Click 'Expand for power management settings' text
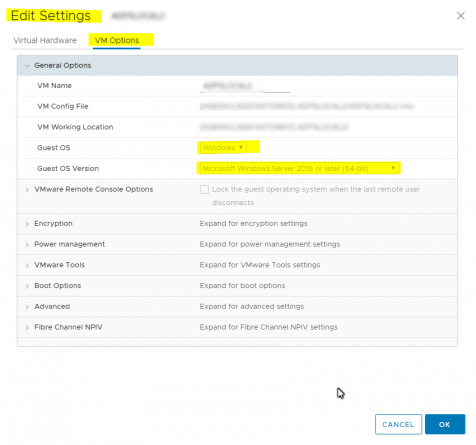This screenshot has height=445, width=476. (x=270, y=244)
